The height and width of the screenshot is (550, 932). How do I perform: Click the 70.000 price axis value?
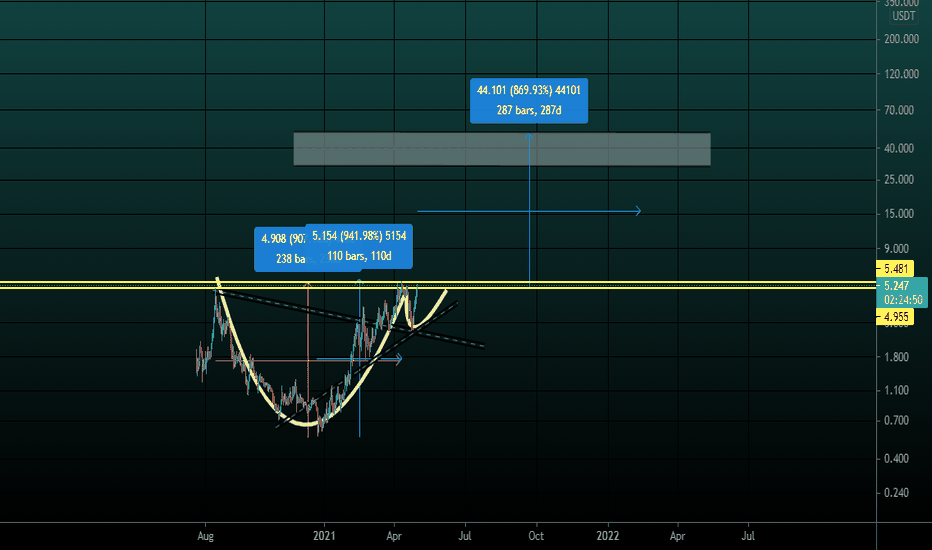coord(899,110)
